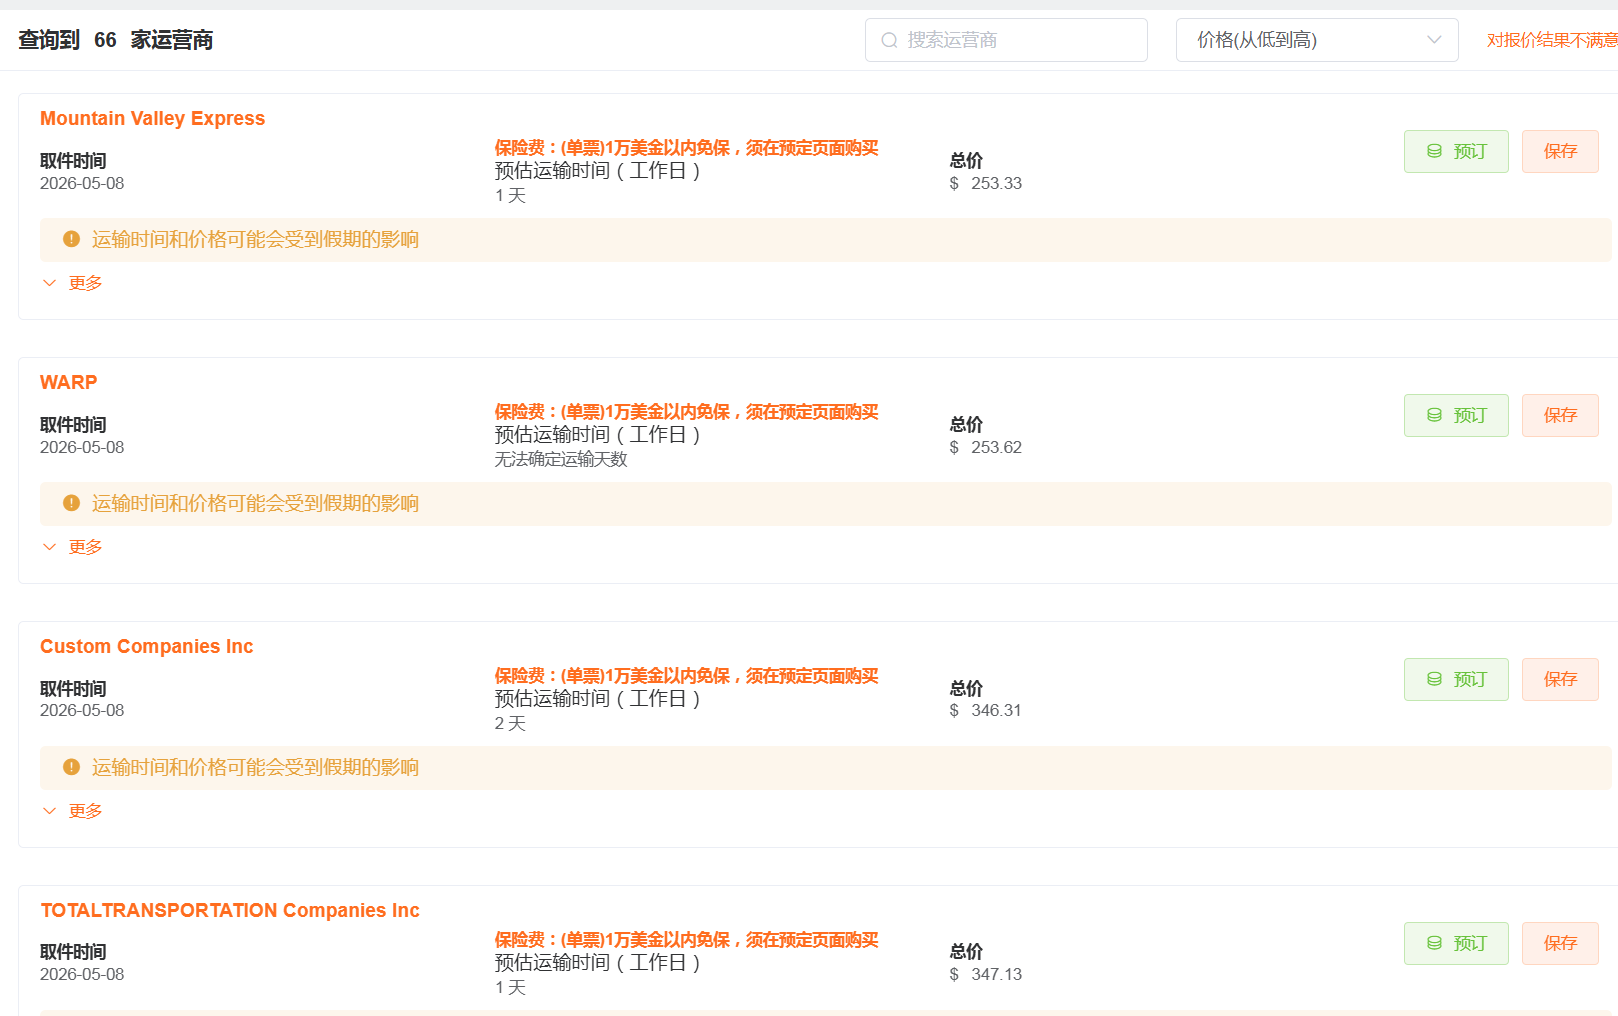The image size is (1618, 1016).
Task: Expand 更多 under the WARP card
Action: [73, 547]
